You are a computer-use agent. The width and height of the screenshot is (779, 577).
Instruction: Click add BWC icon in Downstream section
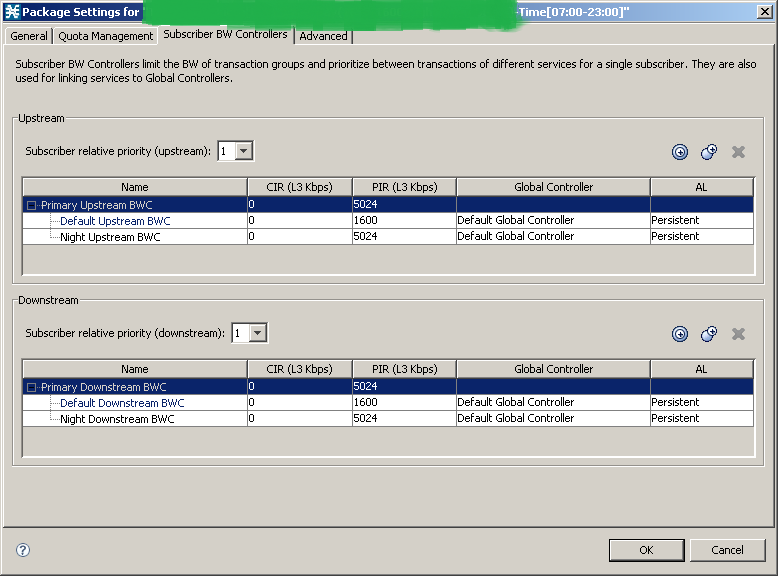[680, 334]
